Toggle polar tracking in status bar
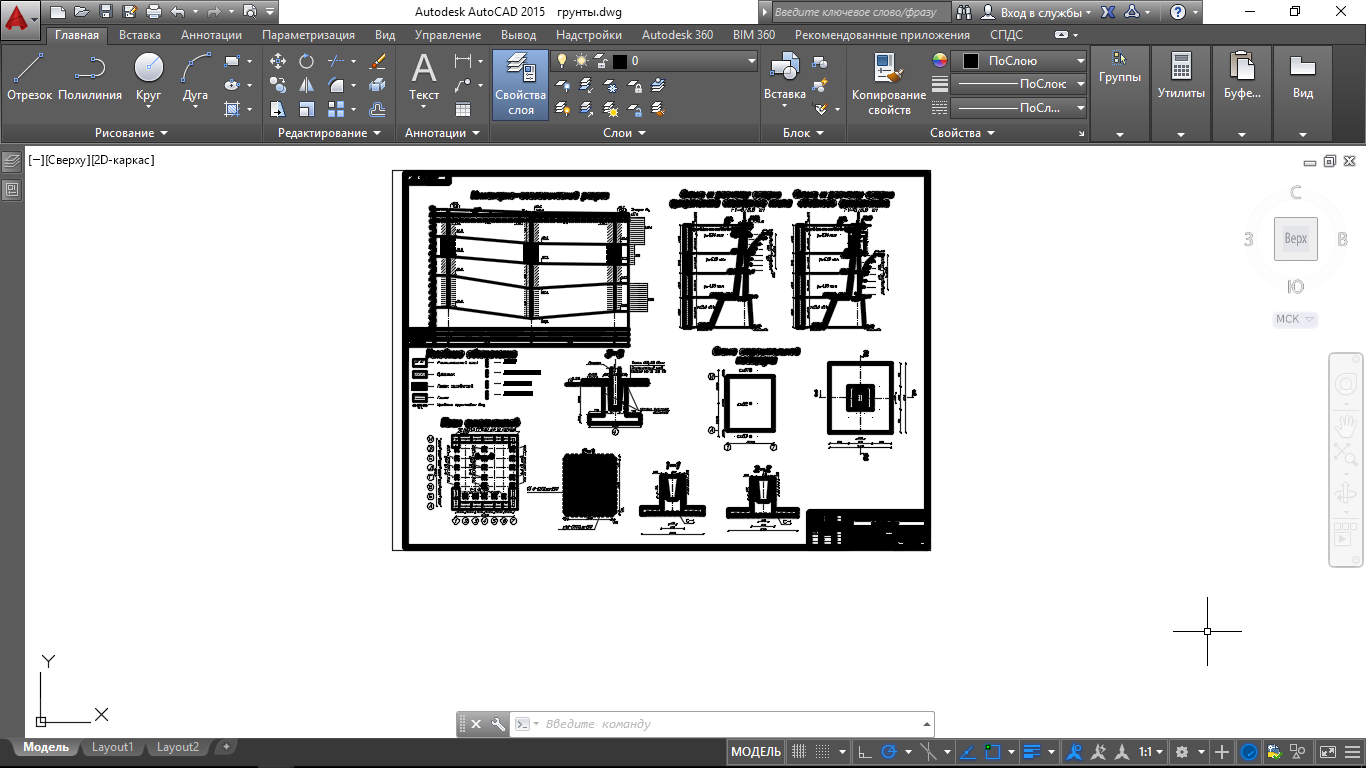The image size is (1366, 768). pyautogui.click(x=888, y=752)
